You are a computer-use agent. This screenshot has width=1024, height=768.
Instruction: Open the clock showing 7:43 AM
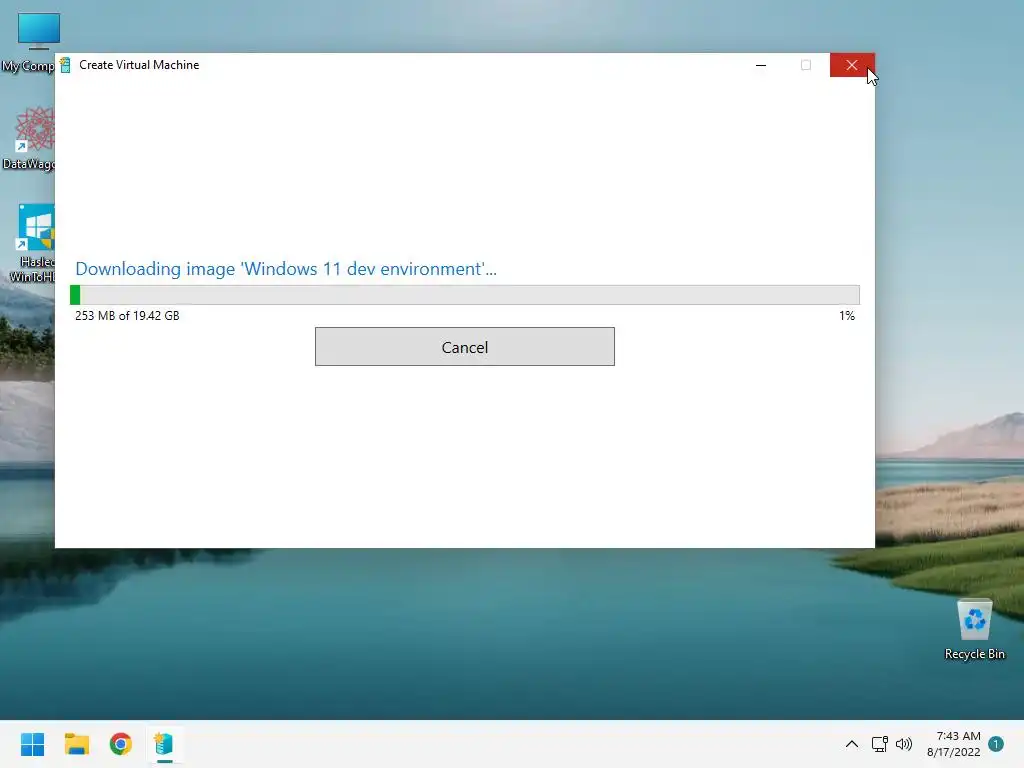pos(953,744)
